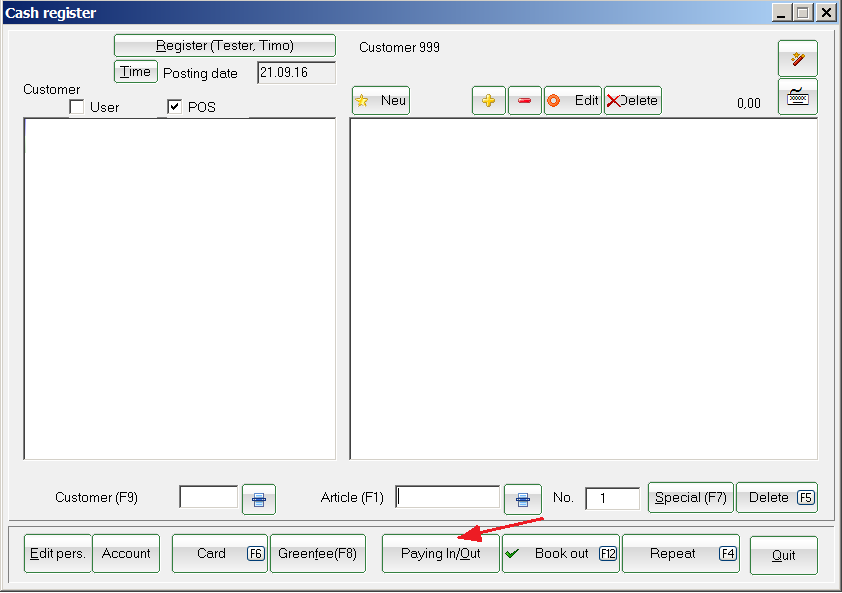842x593 pixels.
Task: Click the Repeat F4 button
Action: pyautogui.click(x=681, y=553)
